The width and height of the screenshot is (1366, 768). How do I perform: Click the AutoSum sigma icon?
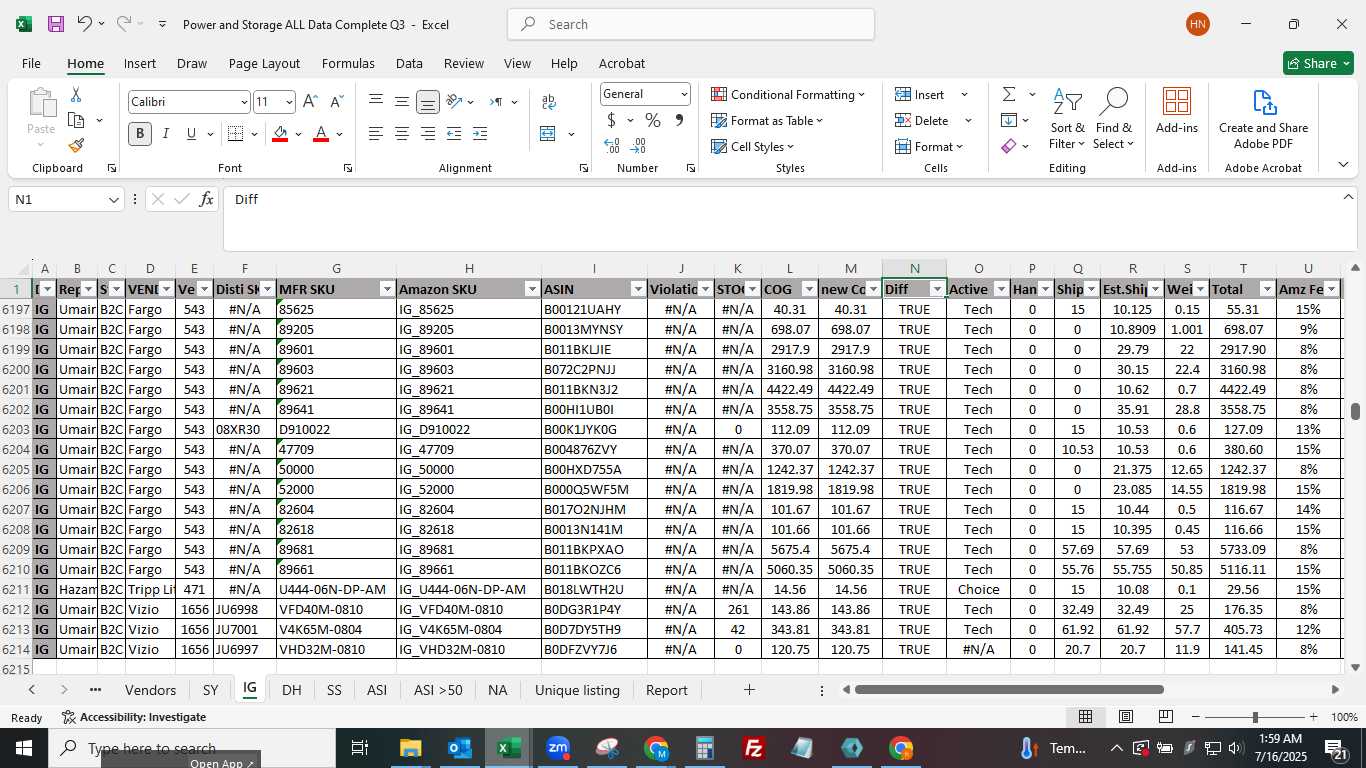pyautogui.click(x=1009, y=94)
